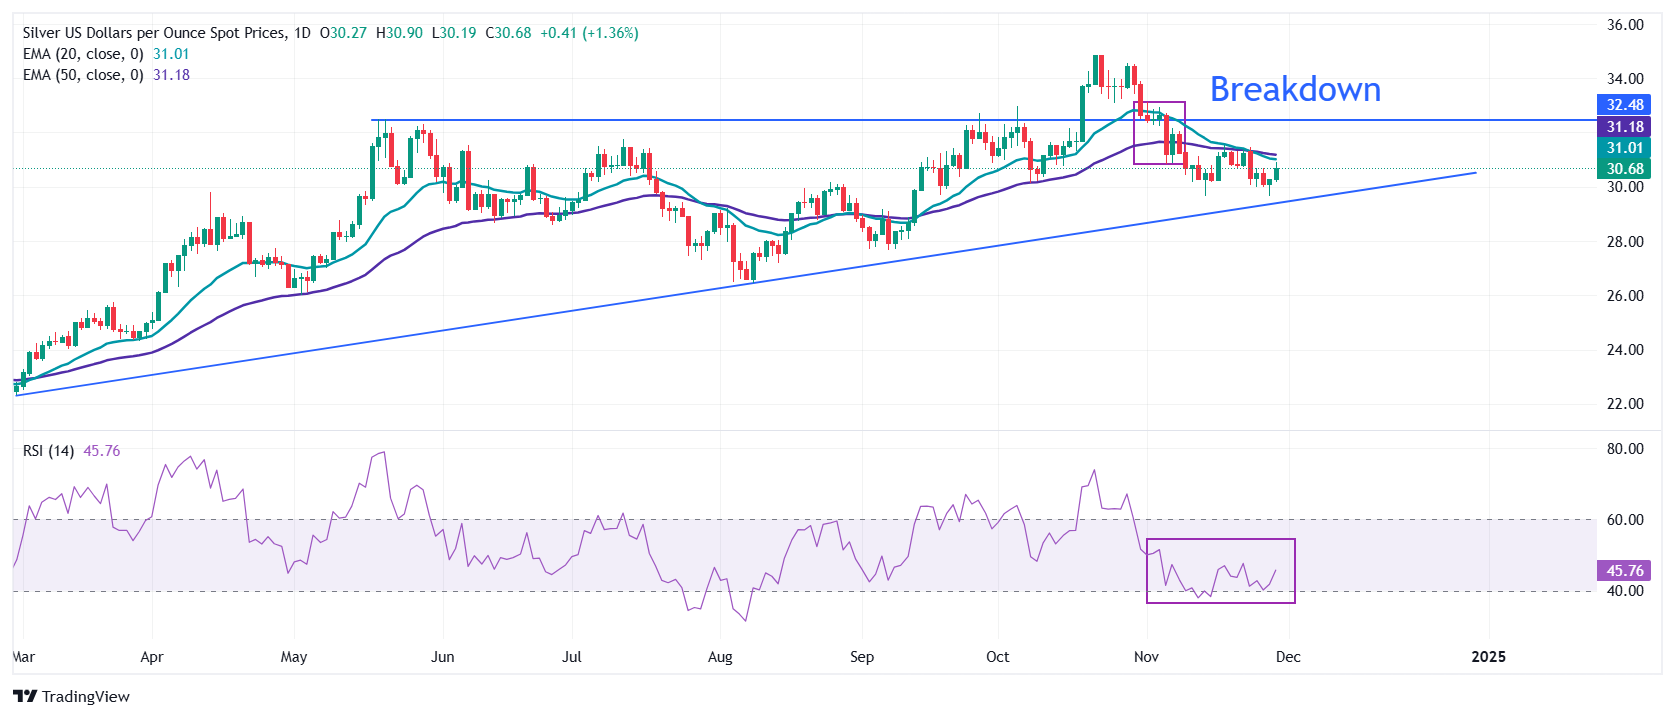Click the 45.76 RSI value label

[x=1624, y=571]
